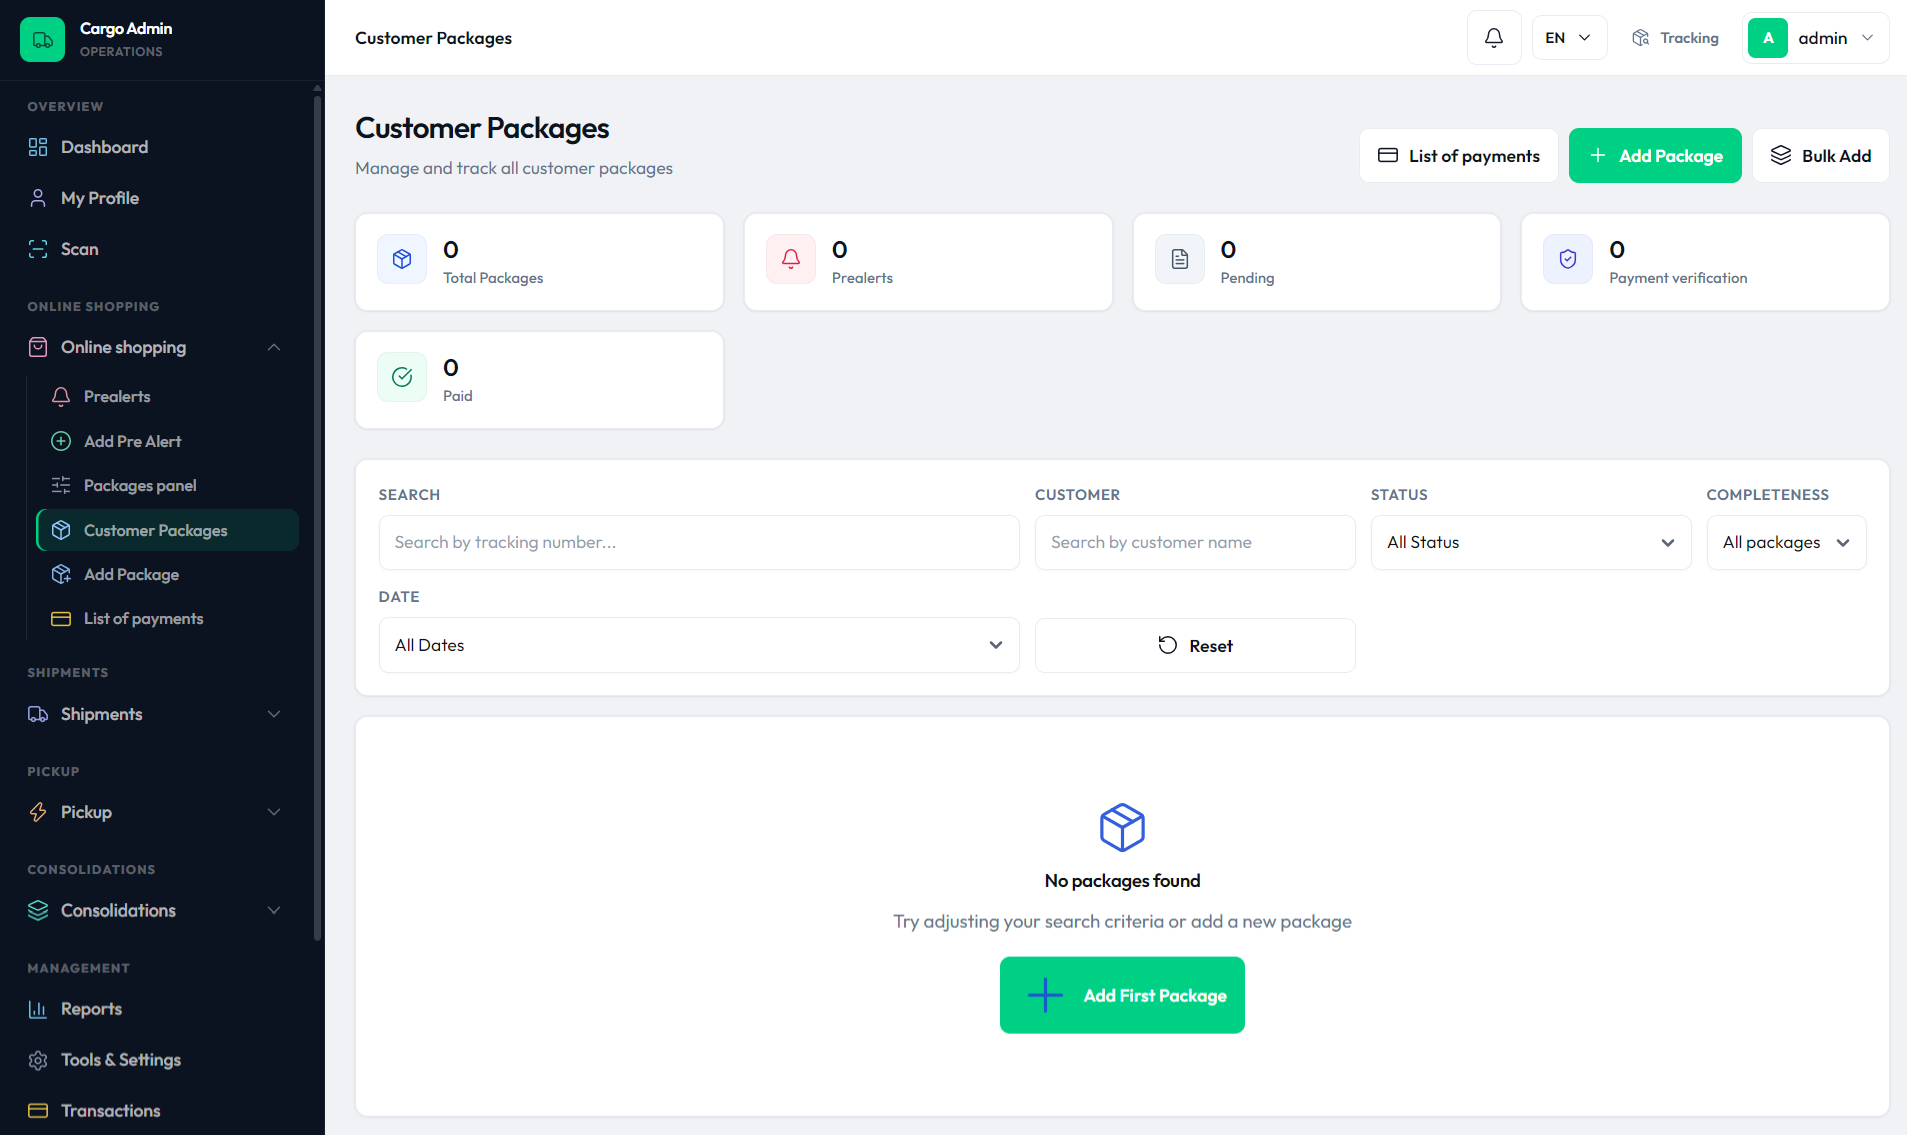
Task: Open Packages panel sidebar item
Action: (x=167, y=485)
